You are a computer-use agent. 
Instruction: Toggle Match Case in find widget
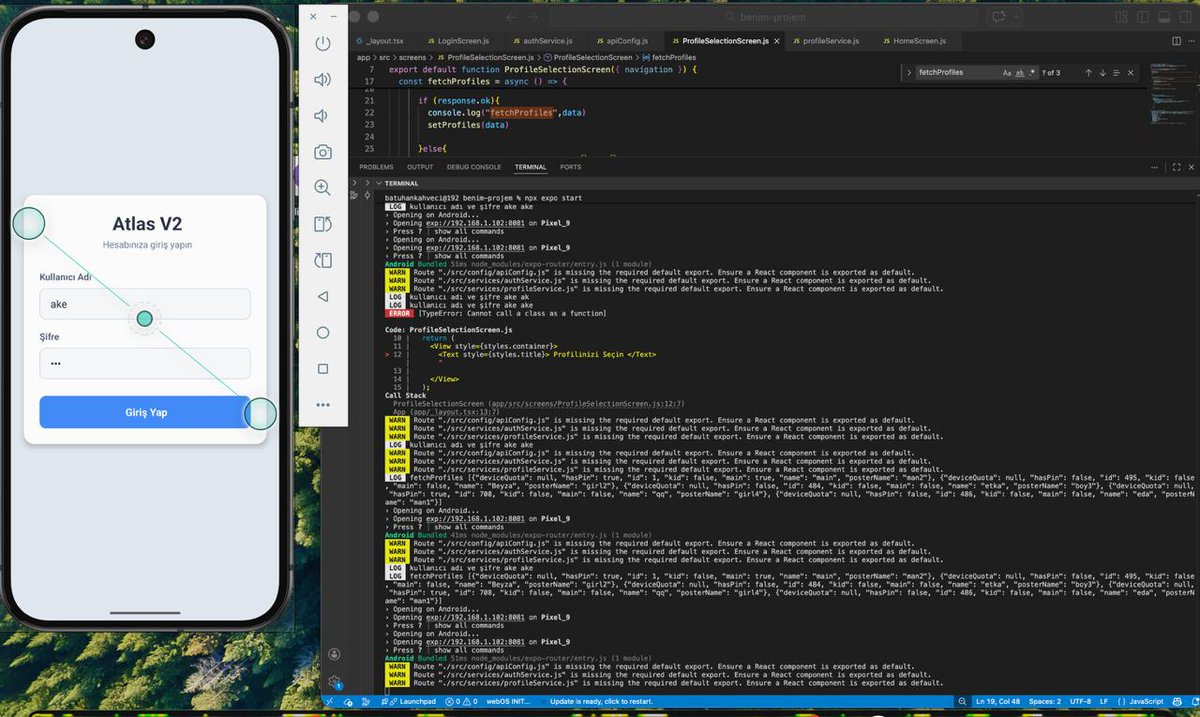point(1007,73)
